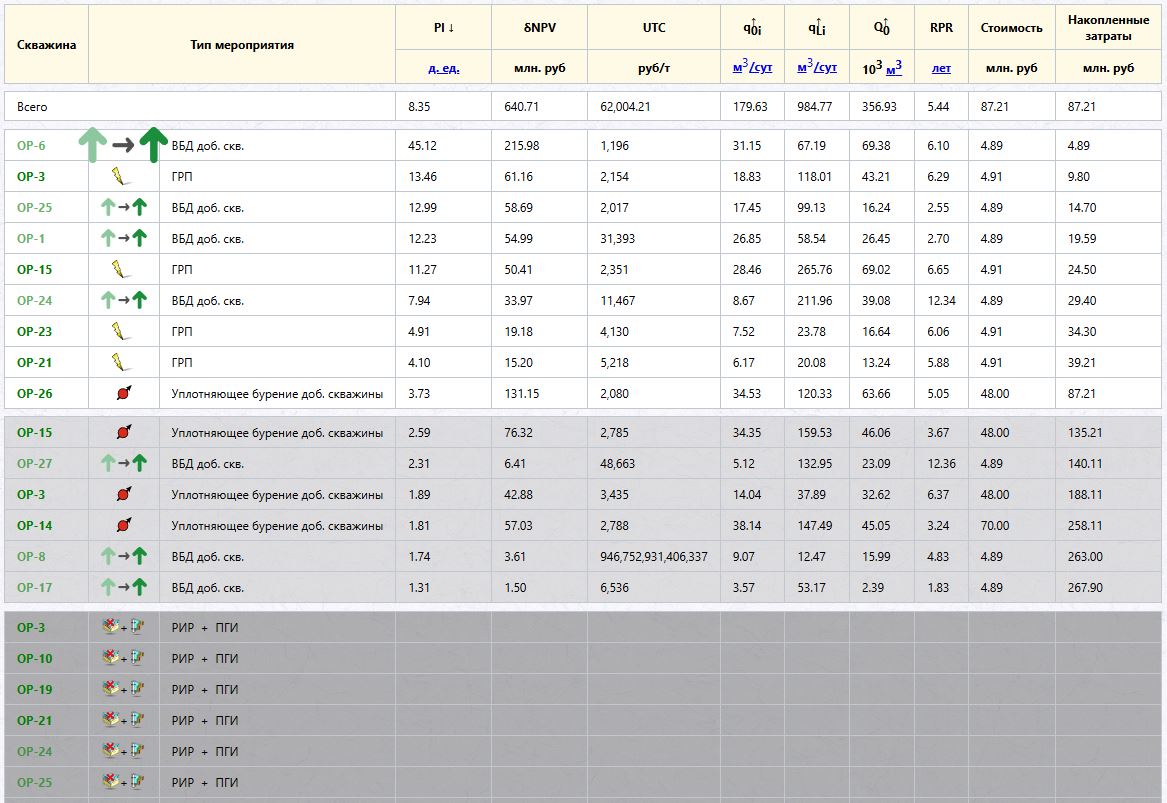Click the ГРП icon for OP-21

click(121, 362)
